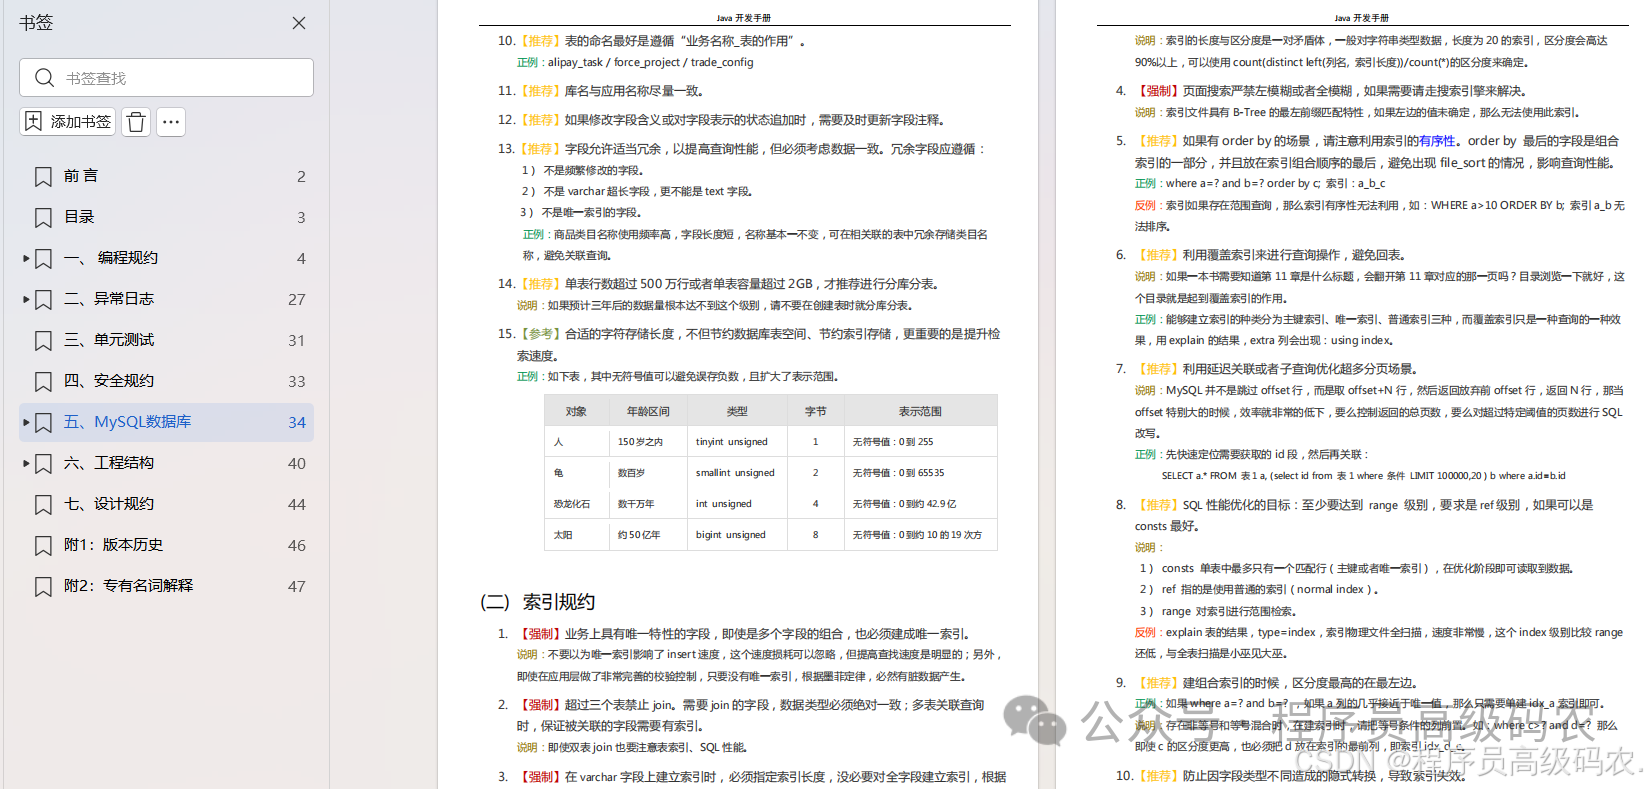
Task: Expand the 一、编程规约 bookmark arrow
Action: pyautogui.click(x=26, y=258)
